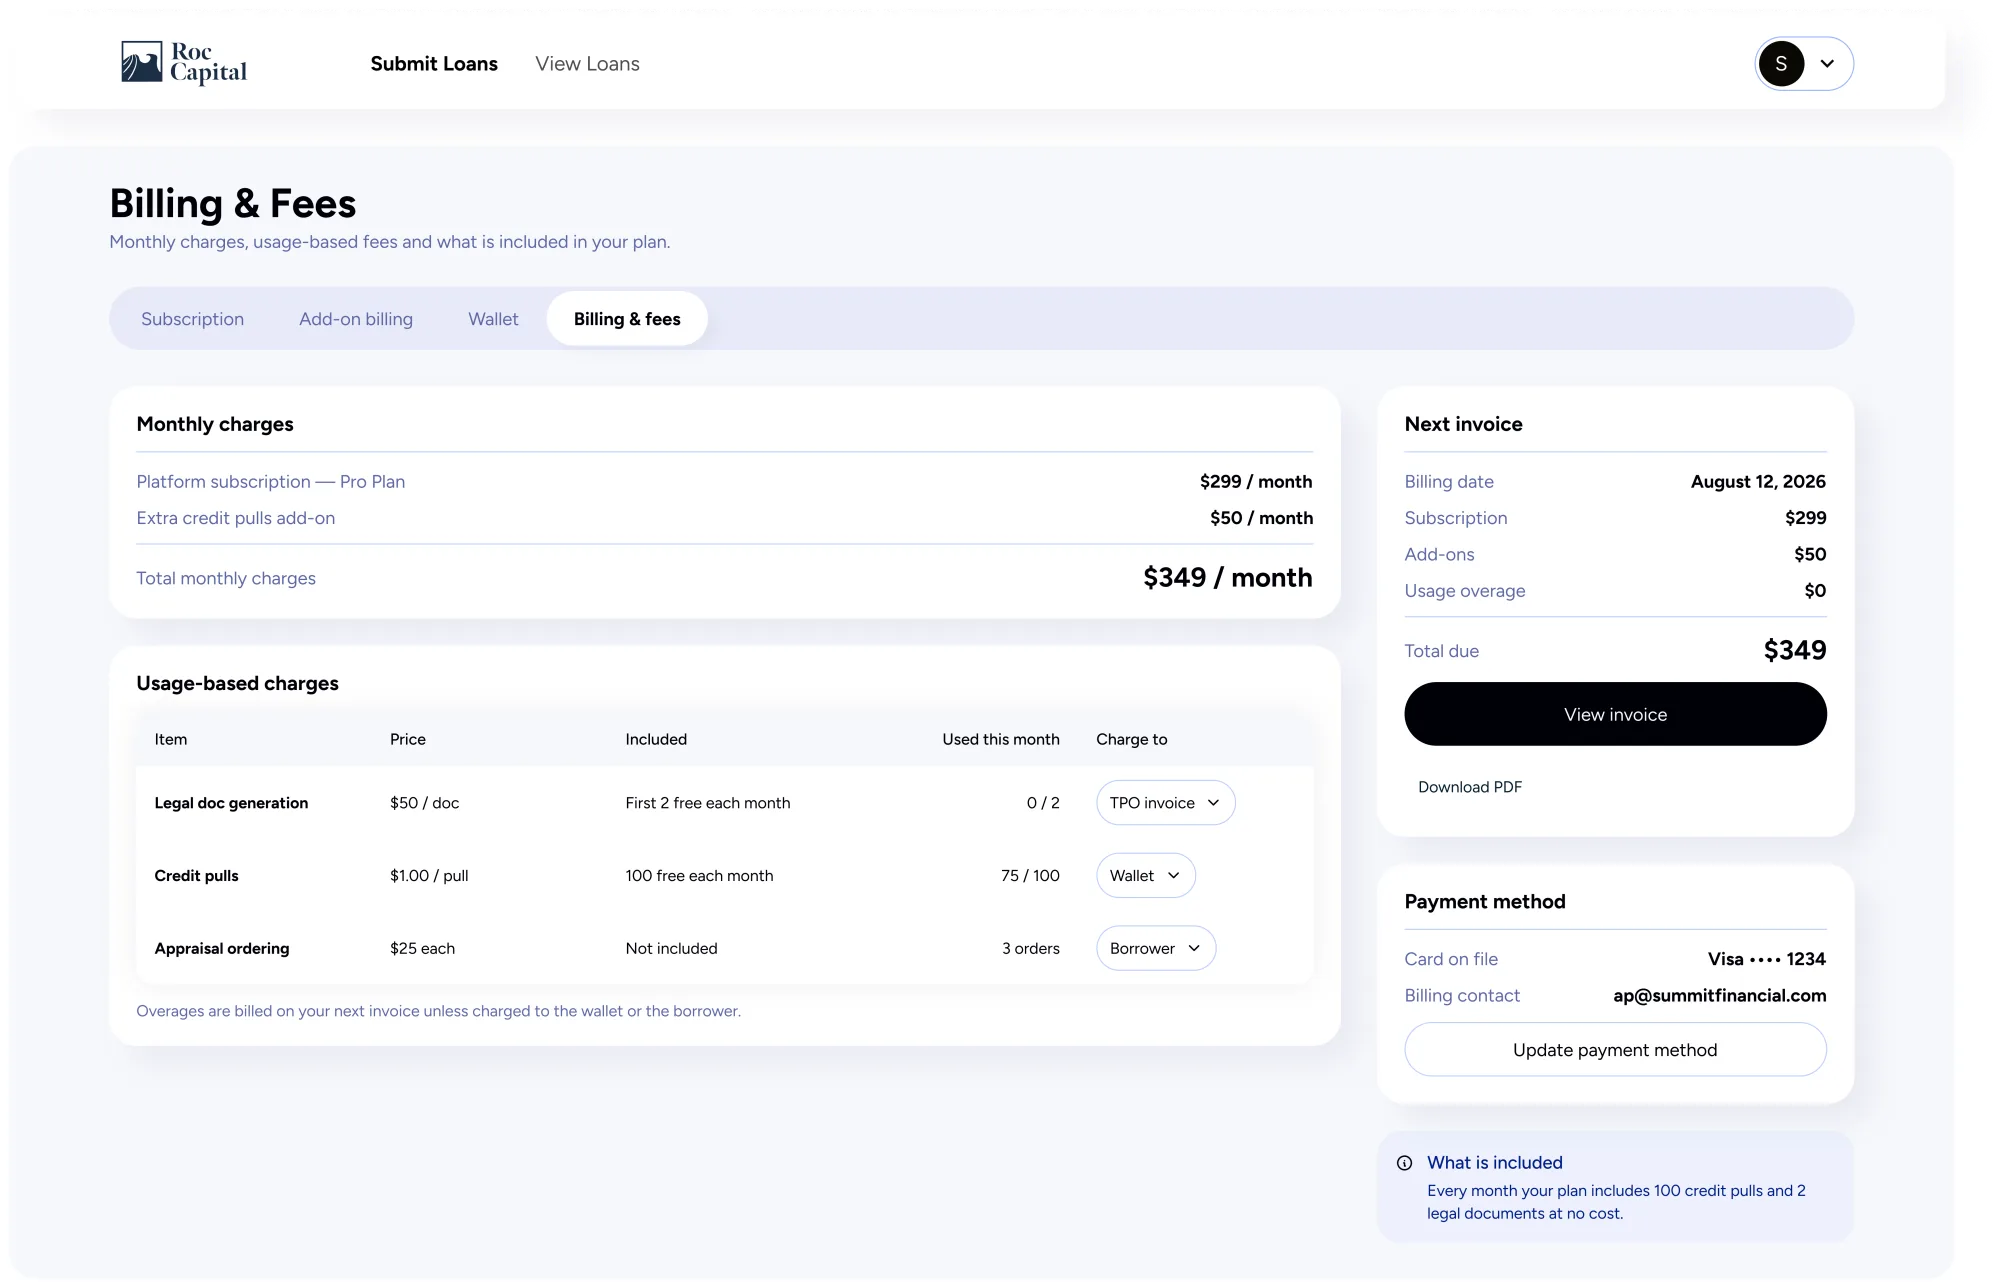
Task: Click the Appraisal ordering row label
Action: coord(222,949)
